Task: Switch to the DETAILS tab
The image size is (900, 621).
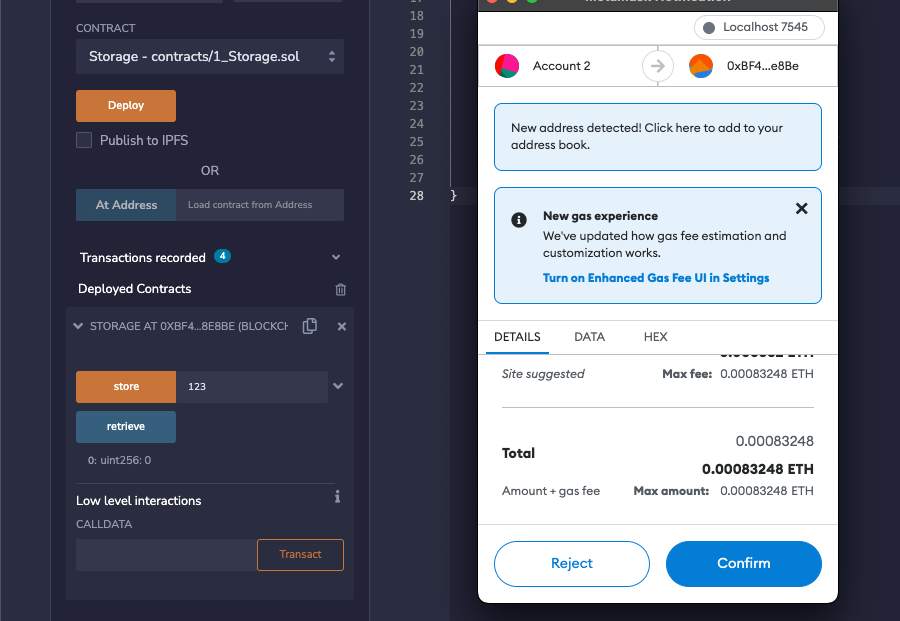Action: (x=517, y=337)
